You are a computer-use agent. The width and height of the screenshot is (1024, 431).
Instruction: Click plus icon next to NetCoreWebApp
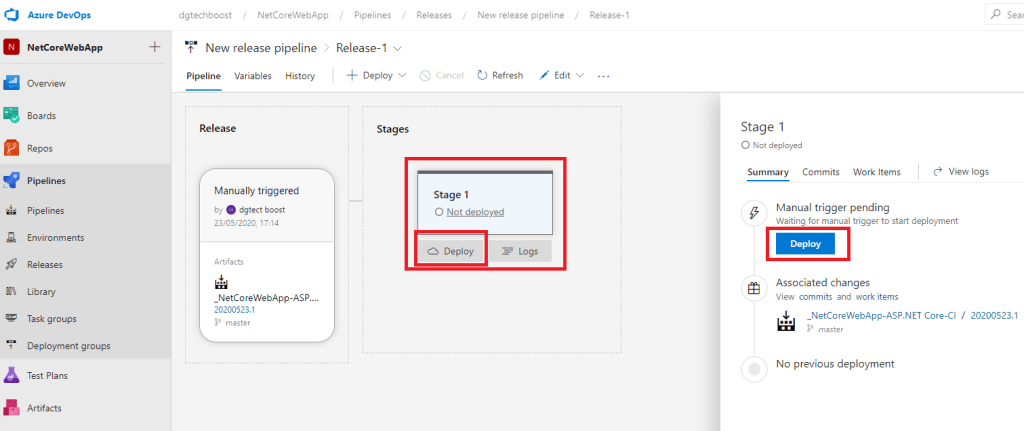pyautogui.click(x=154, y=47)
